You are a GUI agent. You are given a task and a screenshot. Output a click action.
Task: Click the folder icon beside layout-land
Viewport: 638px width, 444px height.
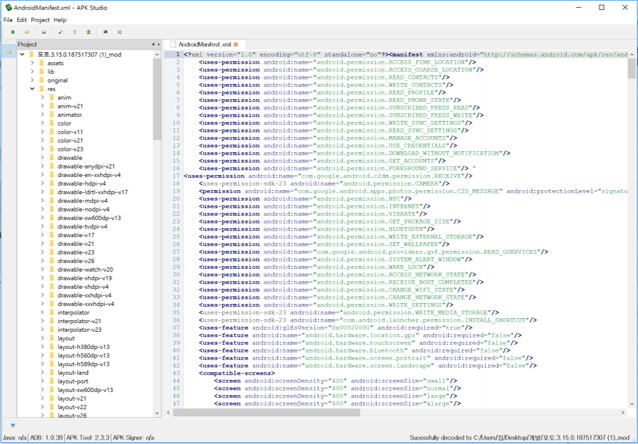[x=52, y=373]
